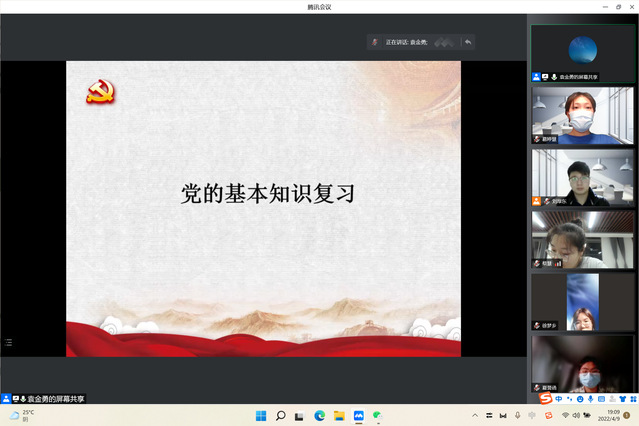Click voice input mic on Sogou bar
Screen dimensions: 639x426
pos(591,399)
